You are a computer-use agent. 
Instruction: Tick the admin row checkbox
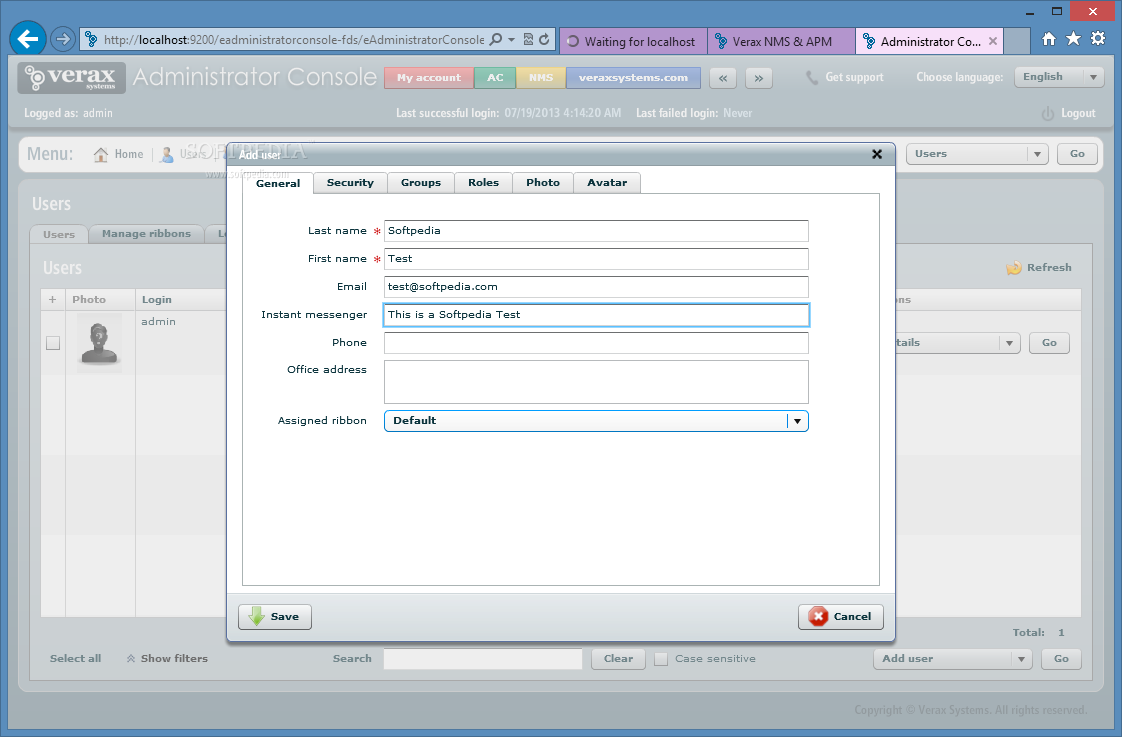pyautogui.click(x=53, y=343)
